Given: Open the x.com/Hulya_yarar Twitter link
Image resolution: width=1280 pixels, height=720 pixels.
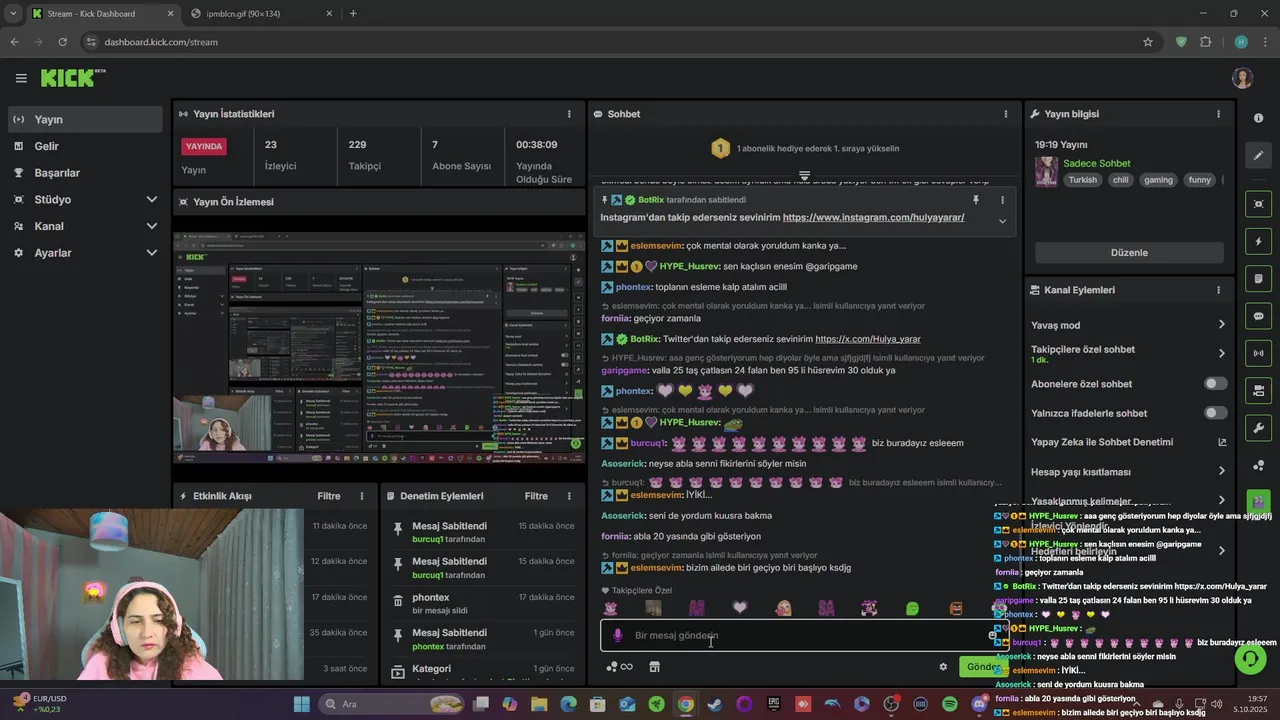Looking at the screenshot, I should coord(868,339).
